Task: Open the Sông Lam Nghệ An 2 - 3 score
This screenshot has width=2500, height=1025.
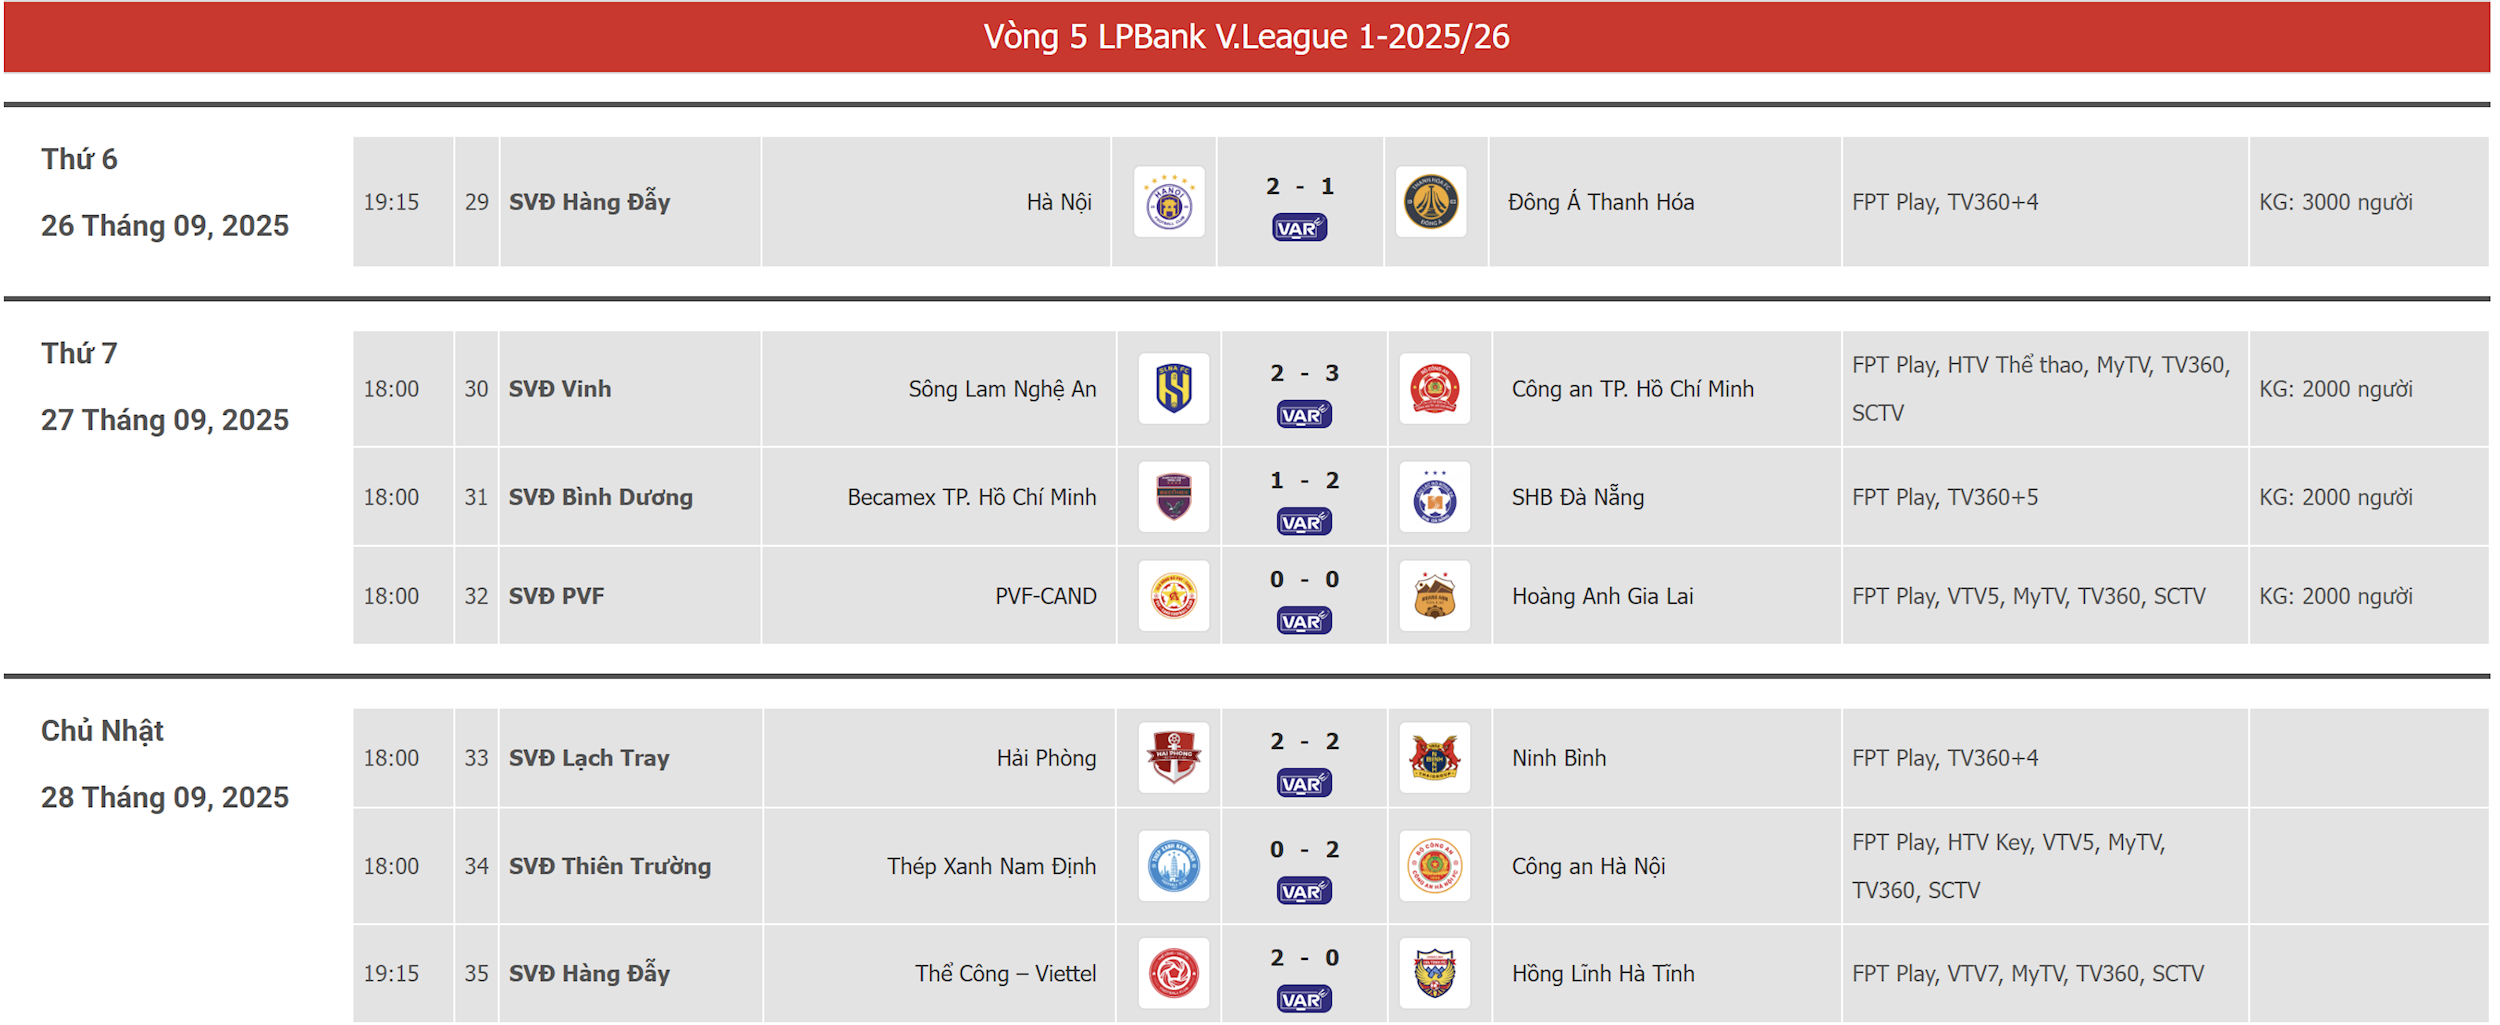Action: click(1304, 373)
